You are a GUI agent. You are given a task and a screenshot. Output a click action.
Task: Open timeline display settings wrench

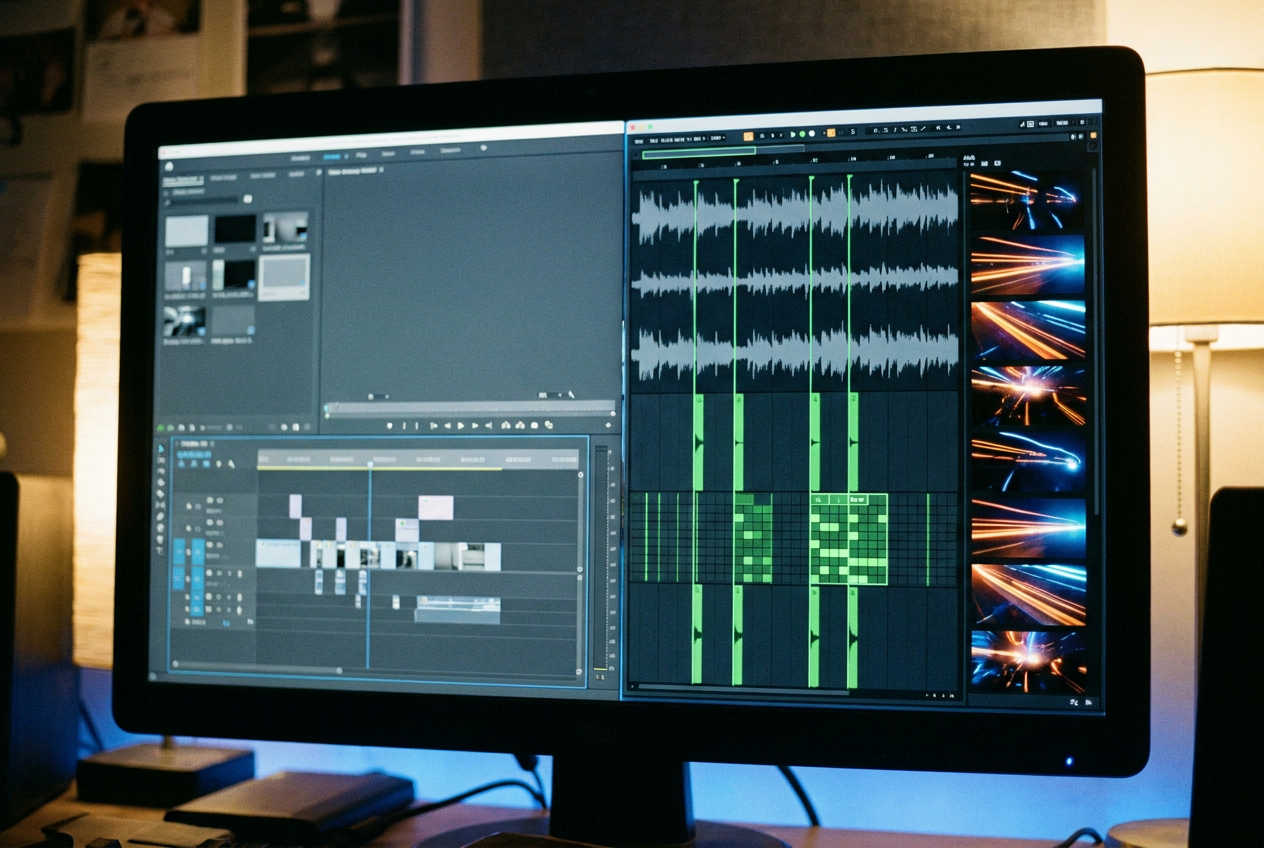[231, 464]
